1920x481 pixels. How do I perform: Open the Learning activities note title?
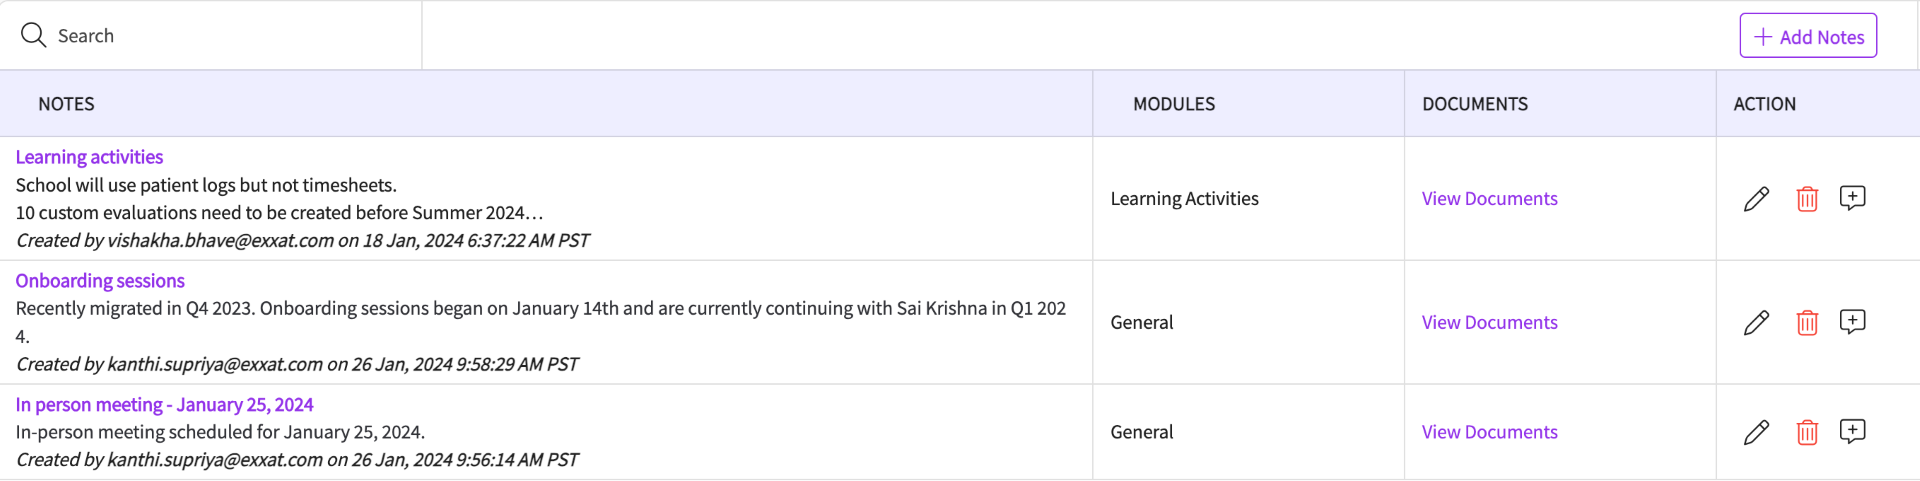[x=89, y=157]
